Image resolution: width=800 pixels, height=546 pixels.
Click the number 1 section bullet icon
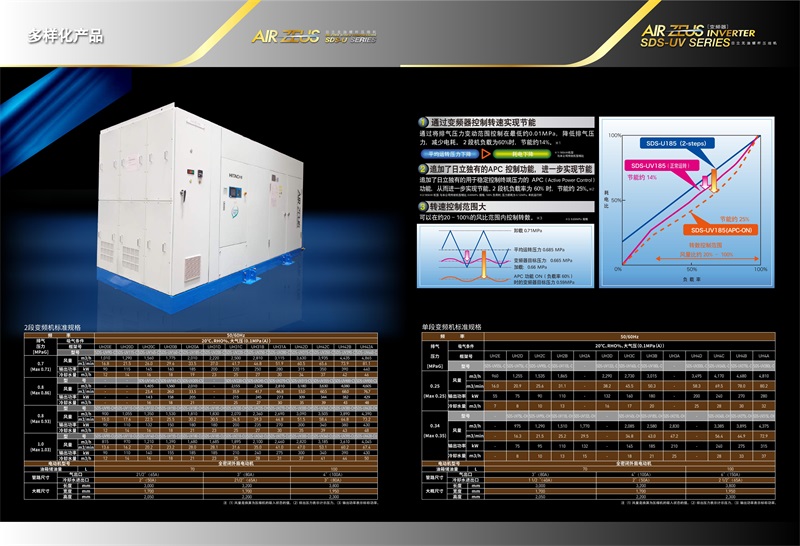[x=423, y=122]
